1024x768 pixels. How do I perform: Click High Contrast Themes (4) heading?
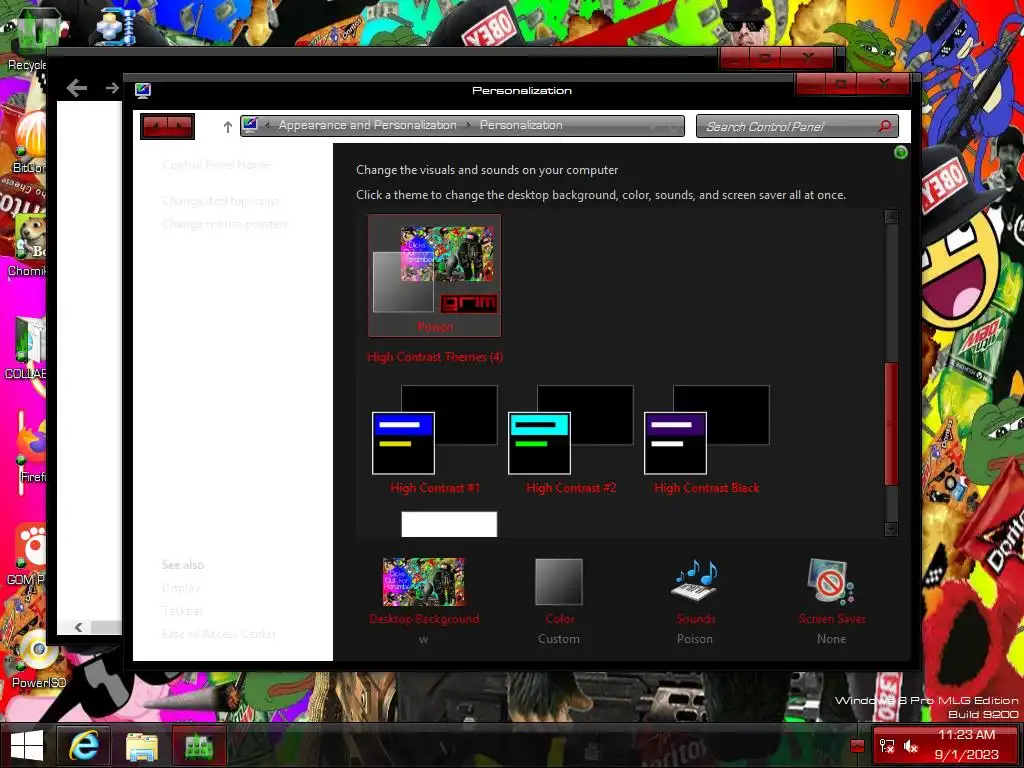(435, 357)
